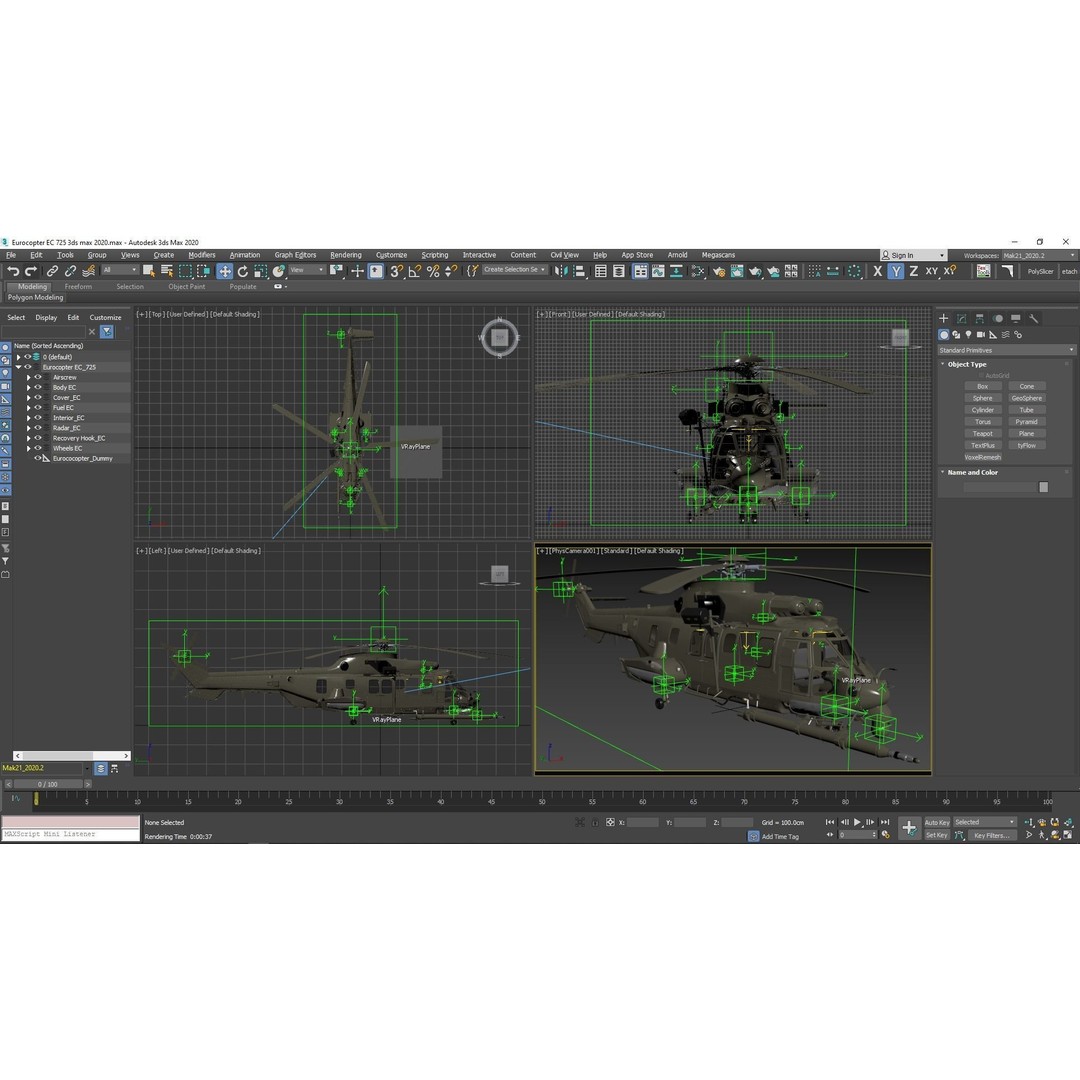Image resolution: width=1080 pixels, height=1080 pixels.
Task: Select the Select and Rotate tool
Action: (x=242, y=271)
